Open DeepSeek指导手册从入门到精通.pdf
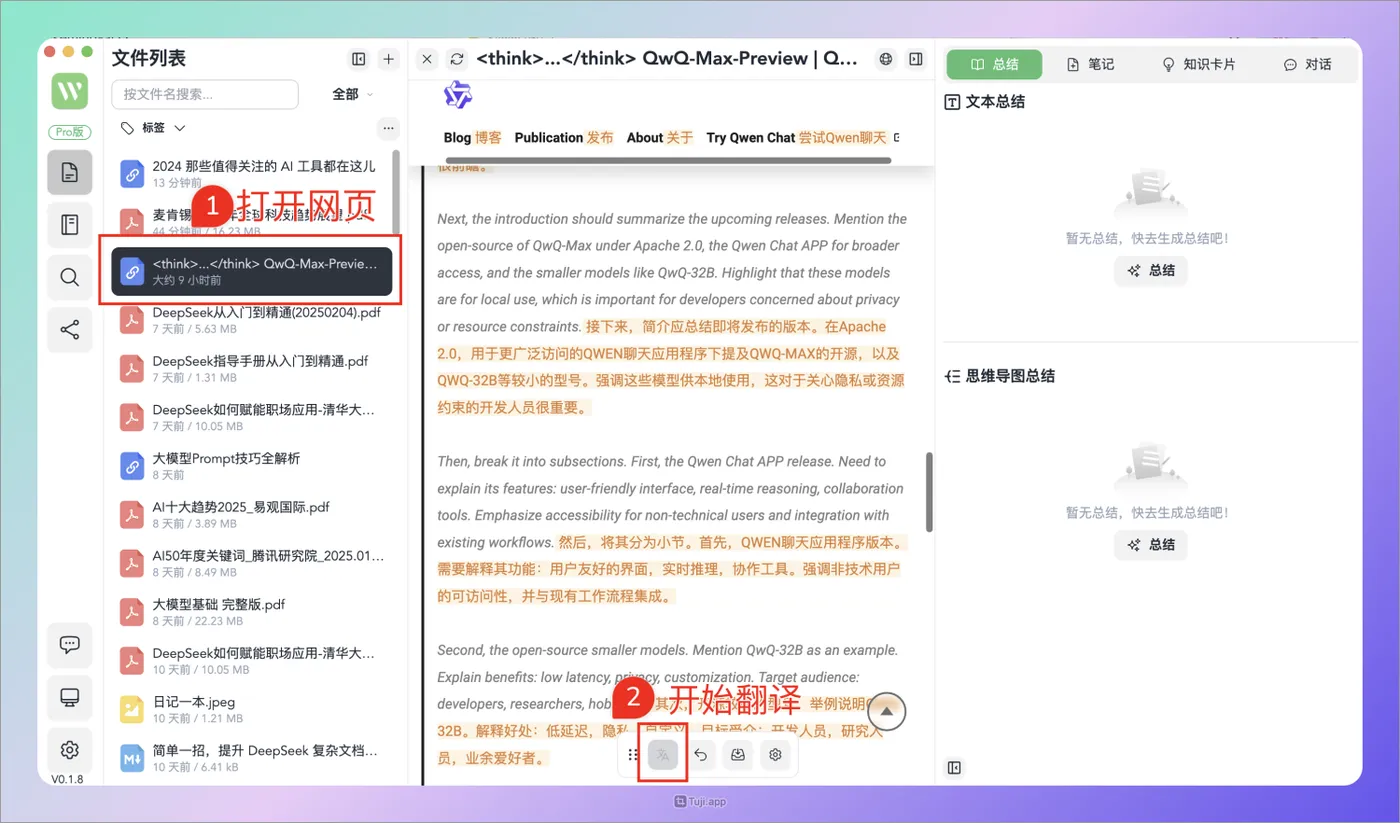This screenshot has height=823, width=1400. tap(252, 369)
